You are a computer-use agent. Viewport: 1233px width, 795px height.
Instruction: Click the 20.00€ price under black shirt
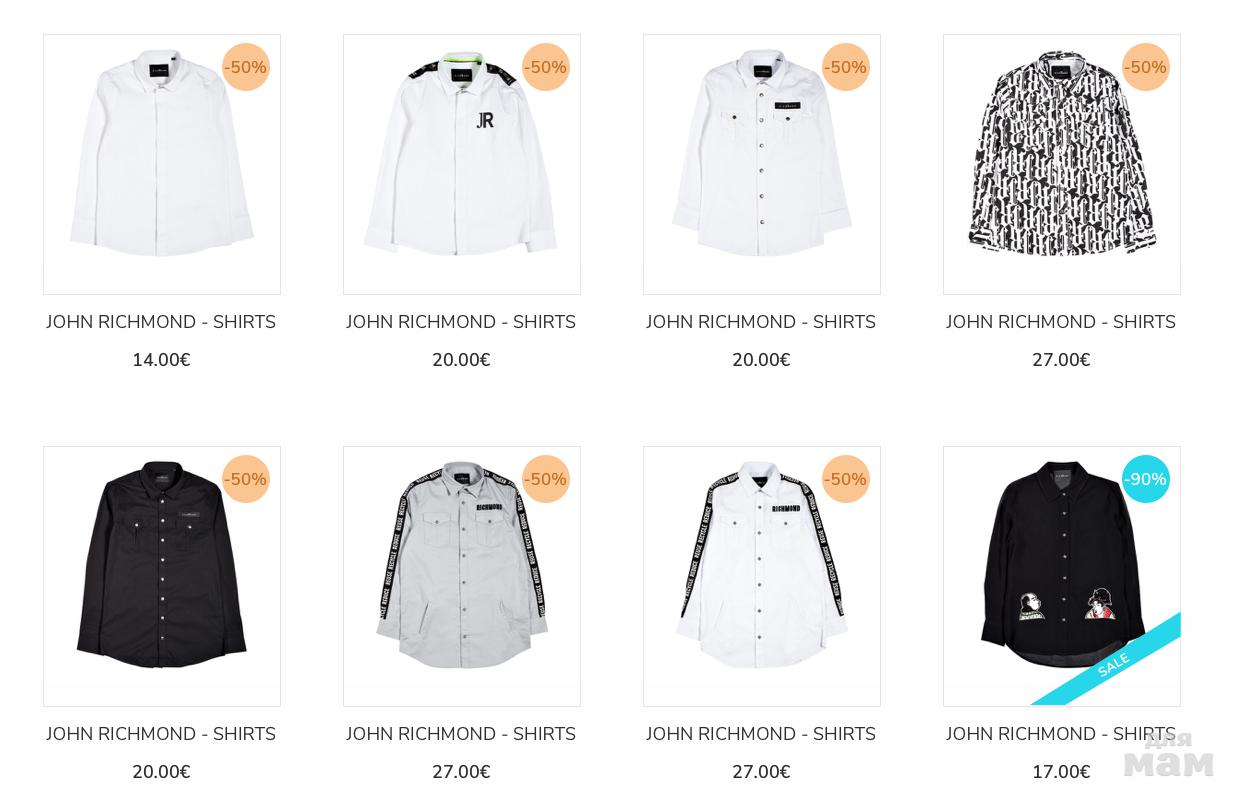pyautogui.click(x=161, y=772)
